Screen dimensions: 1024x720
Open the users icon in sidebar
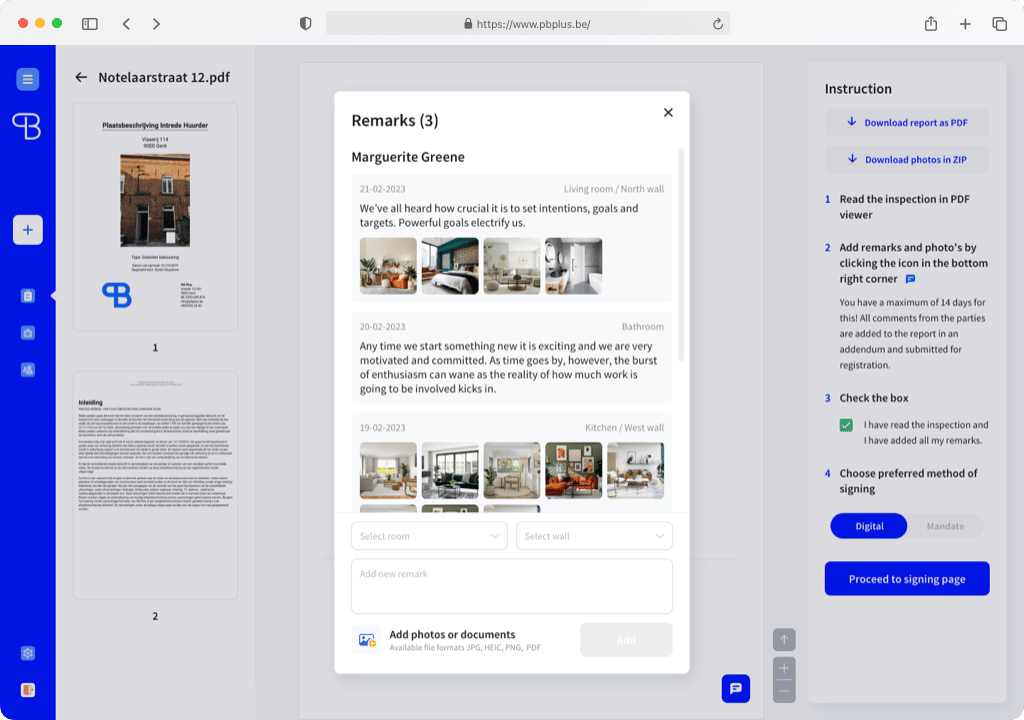point(27,369)
